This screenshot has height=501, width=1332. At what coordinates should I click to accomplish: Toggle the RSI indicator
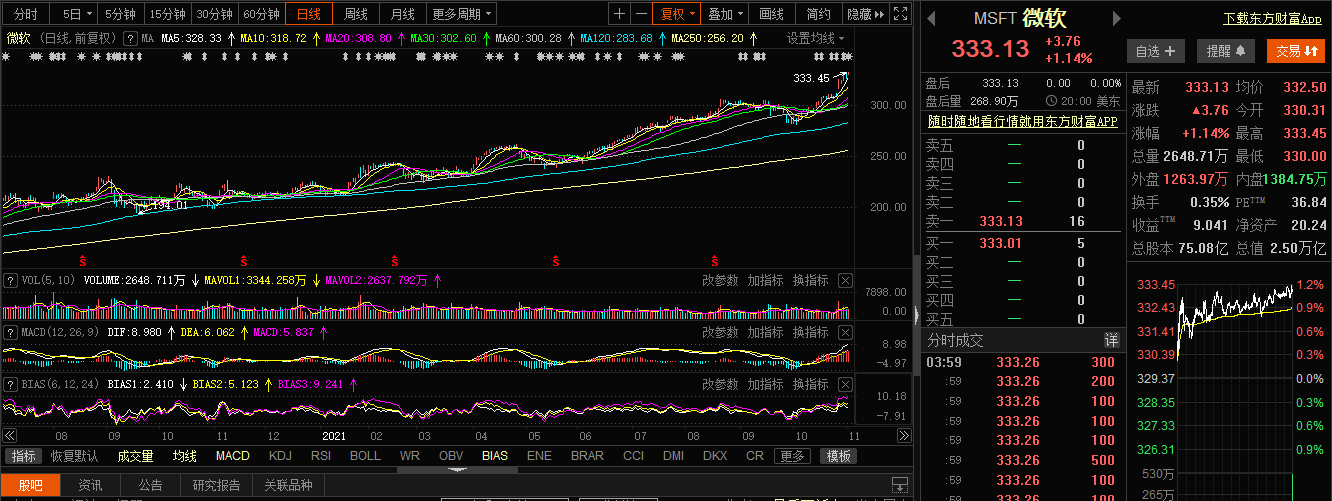click(x=321, y=456)
